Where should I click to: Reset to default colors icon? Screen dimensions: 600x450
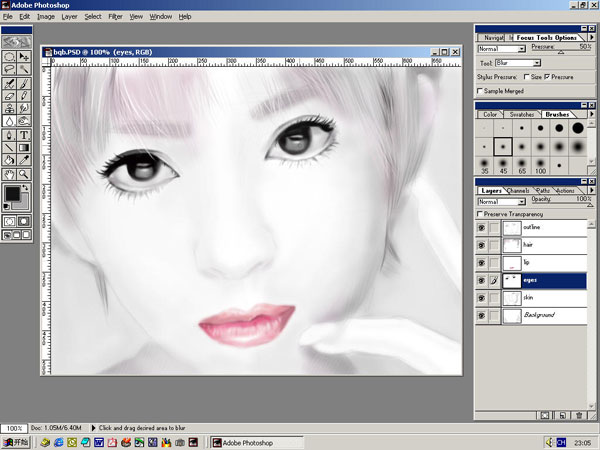click(x=7, y=207)
